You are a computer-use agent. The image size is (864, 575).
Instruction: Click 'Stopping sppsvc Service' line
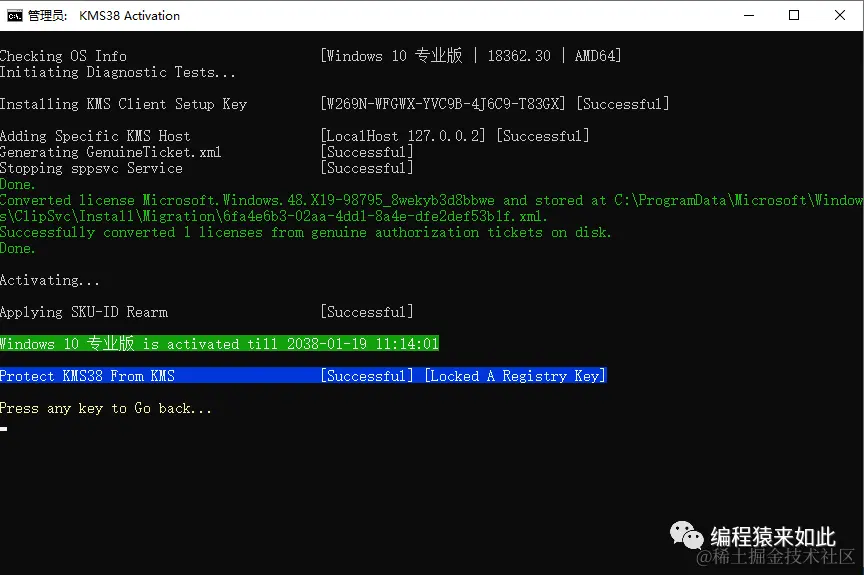pos(91,168)
